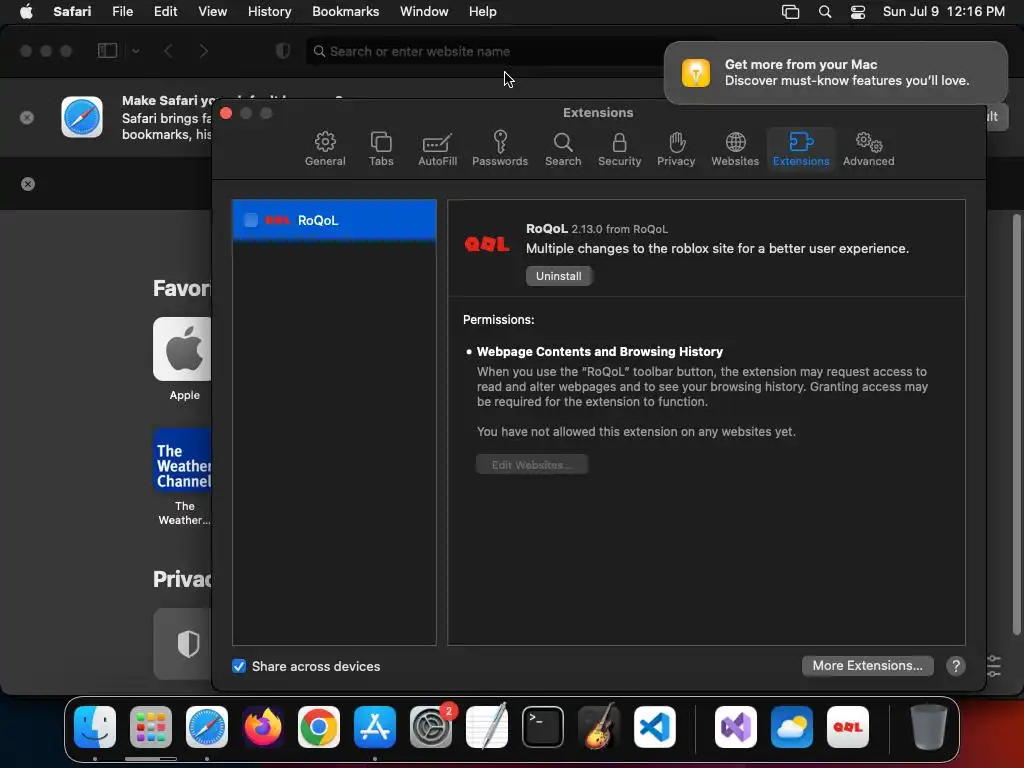Open the RoQoL app in the Dock
This screenshot has width=1024, height=768.
click(848, 726)
